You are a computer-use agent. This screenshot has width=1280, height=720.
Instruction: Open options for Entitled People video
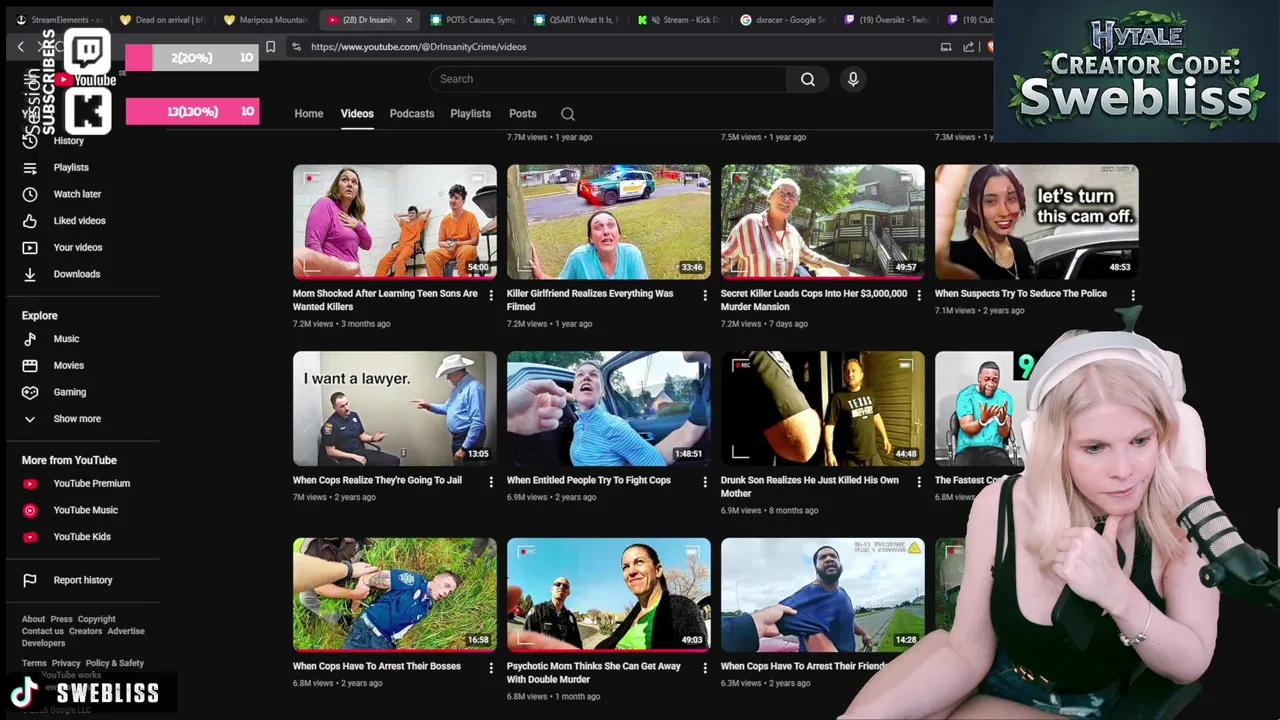[704, 482]
